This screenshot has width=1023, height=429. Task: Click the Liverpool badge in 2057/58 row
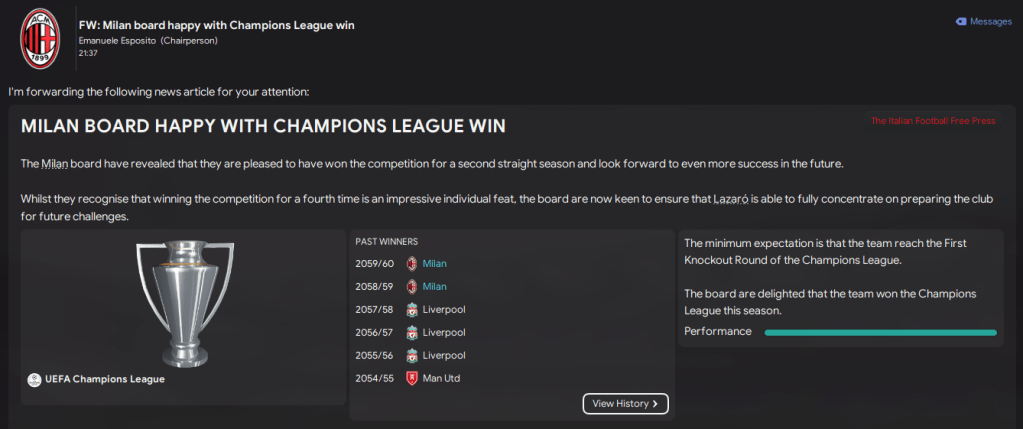click(x=411, y=310)
